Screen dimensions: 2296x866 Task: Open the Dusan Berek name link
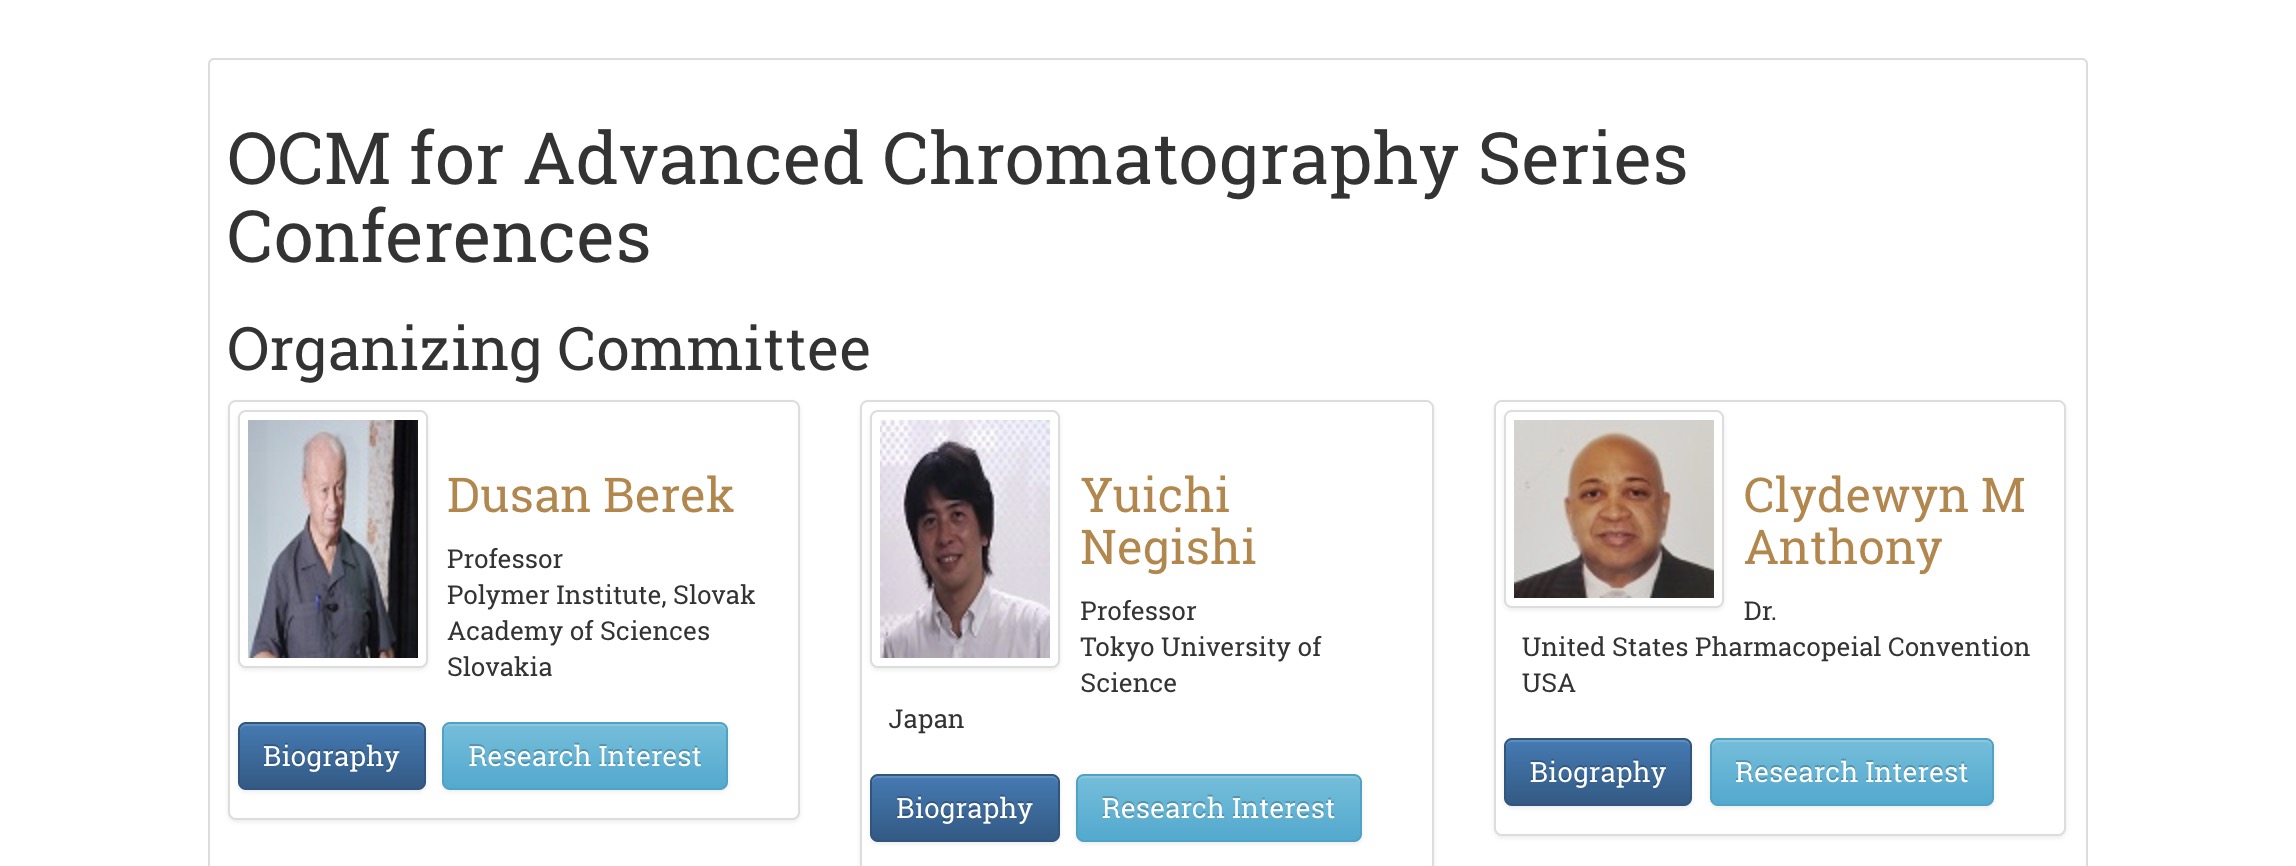(x=590, y=496)
